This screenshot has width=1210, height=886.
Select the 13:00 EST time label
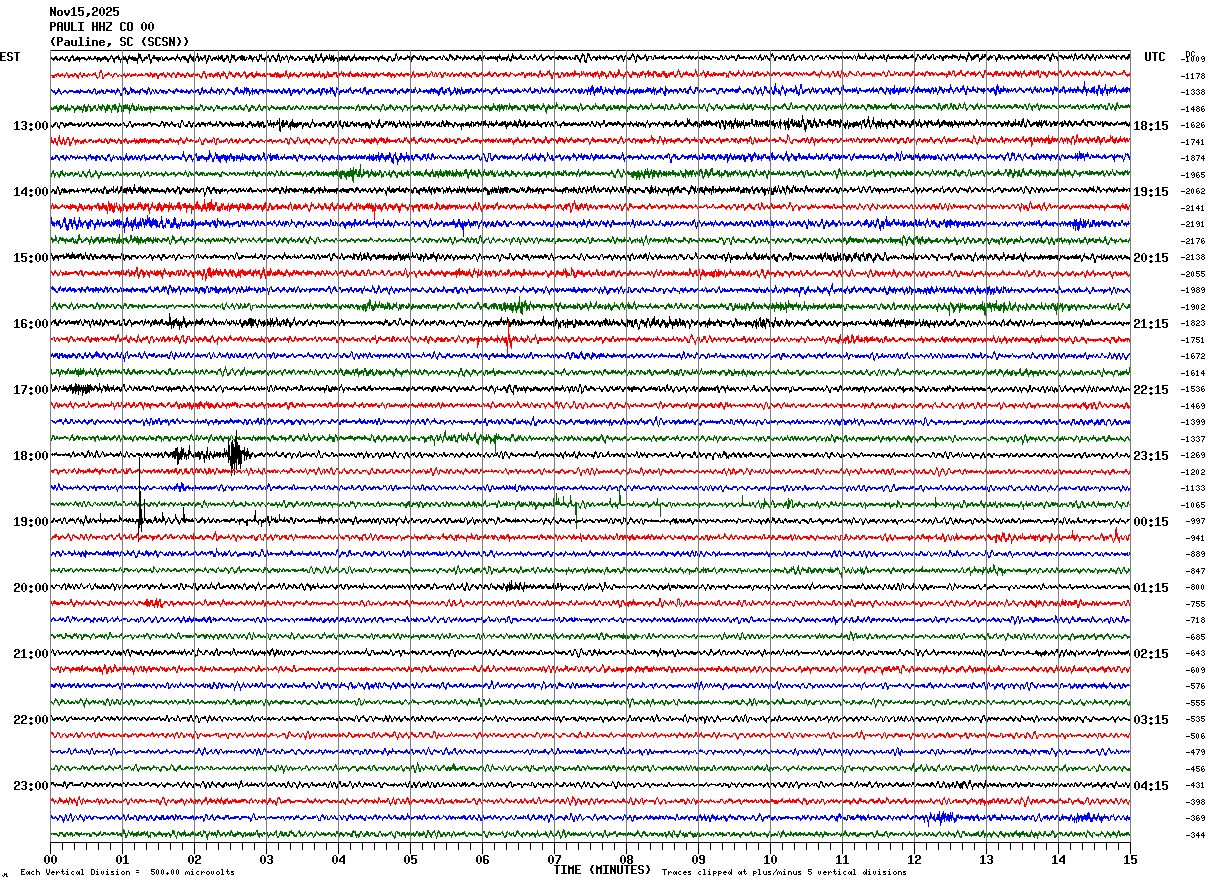coord(31,125)
